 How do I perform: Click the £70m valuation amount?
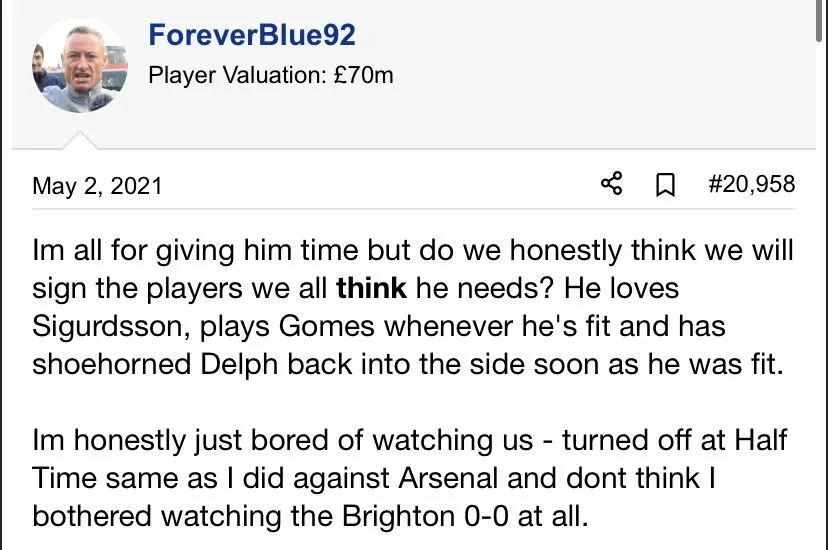tap(360, 75)
